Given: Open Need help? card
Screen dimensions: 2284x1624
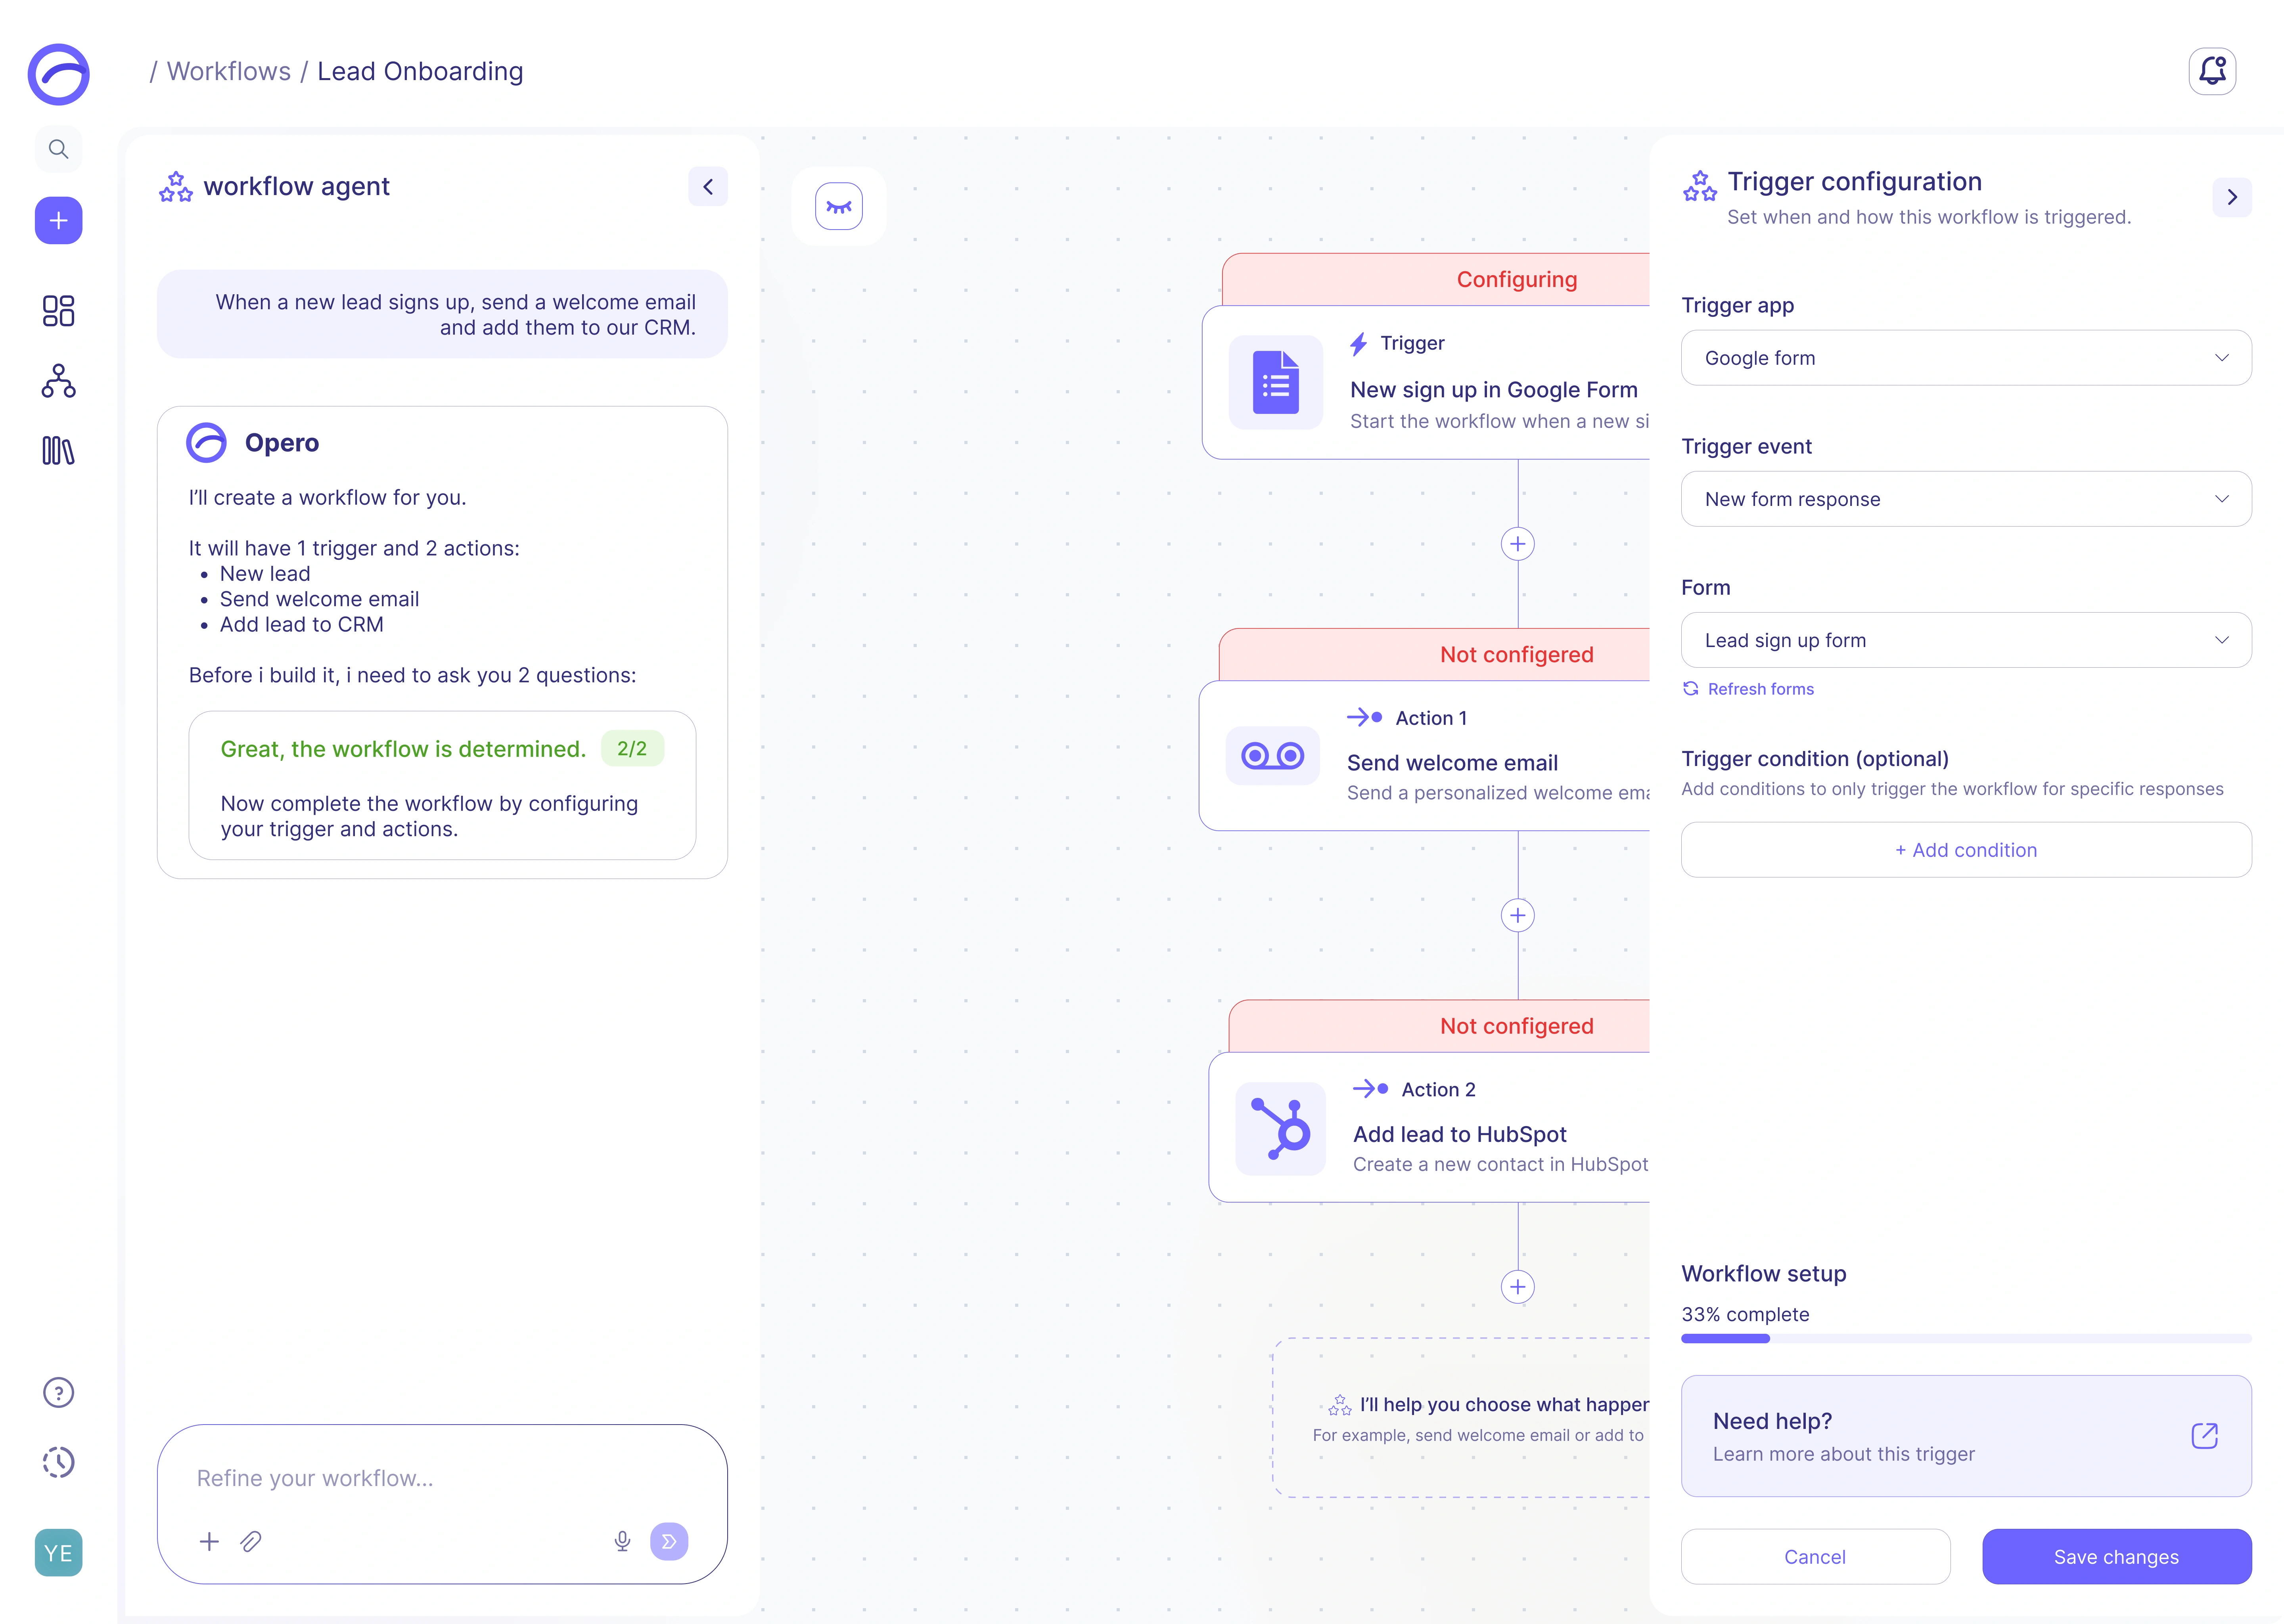Looking at the screenshot, I should click(1966, 1436).
